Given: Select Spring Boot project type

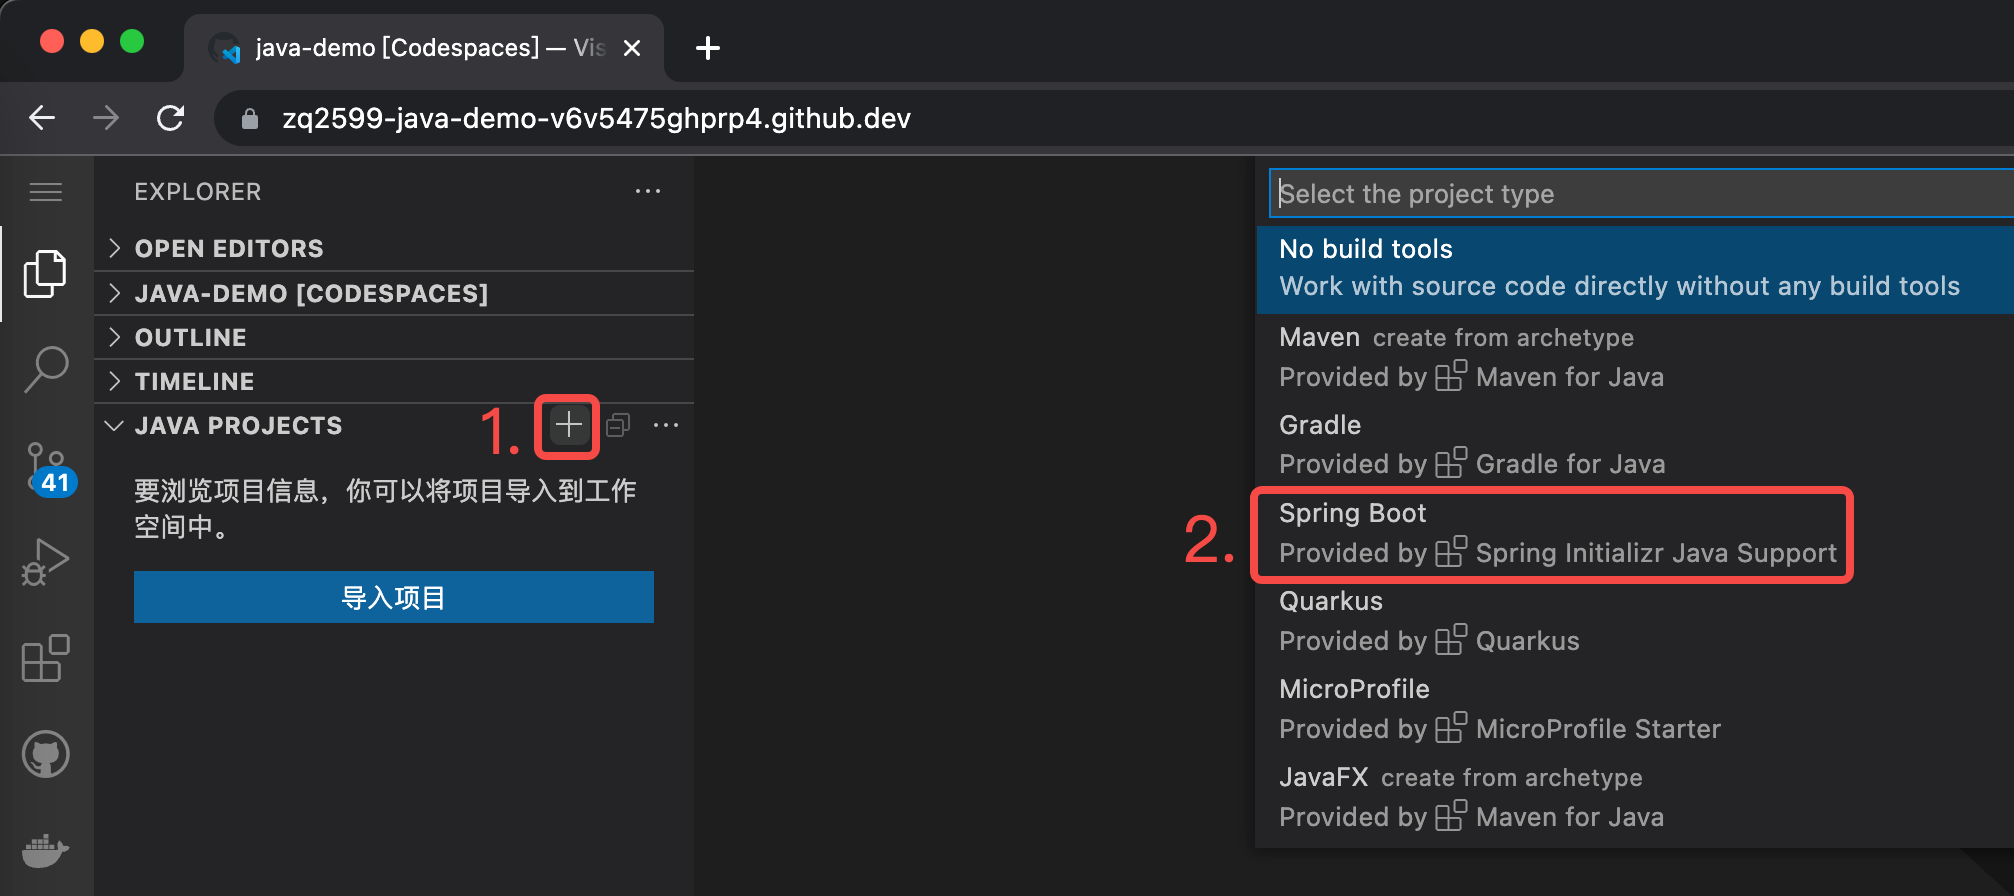Looking at the screenshot, I should [1635, 533].
